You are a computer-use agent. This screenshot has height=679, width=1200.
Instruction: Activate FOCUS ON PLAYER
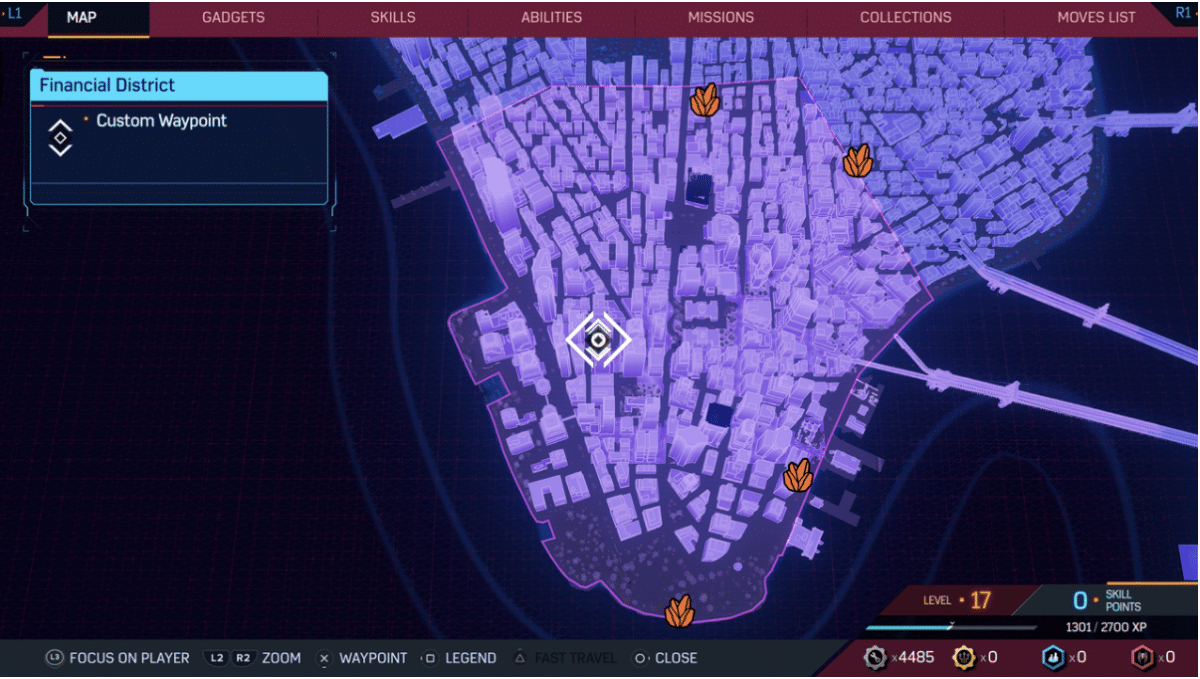point(129,658)
